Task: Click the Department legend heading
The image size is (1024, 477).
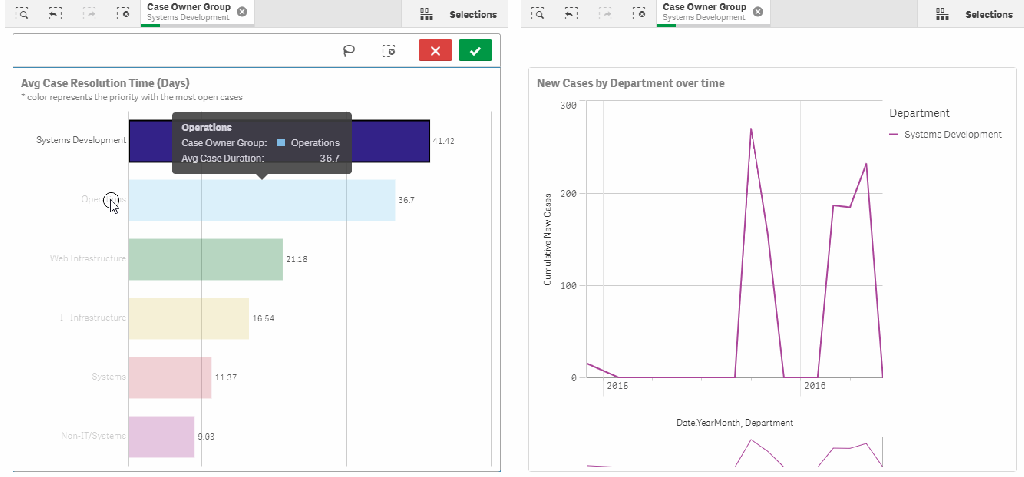Action: [919, 113]
